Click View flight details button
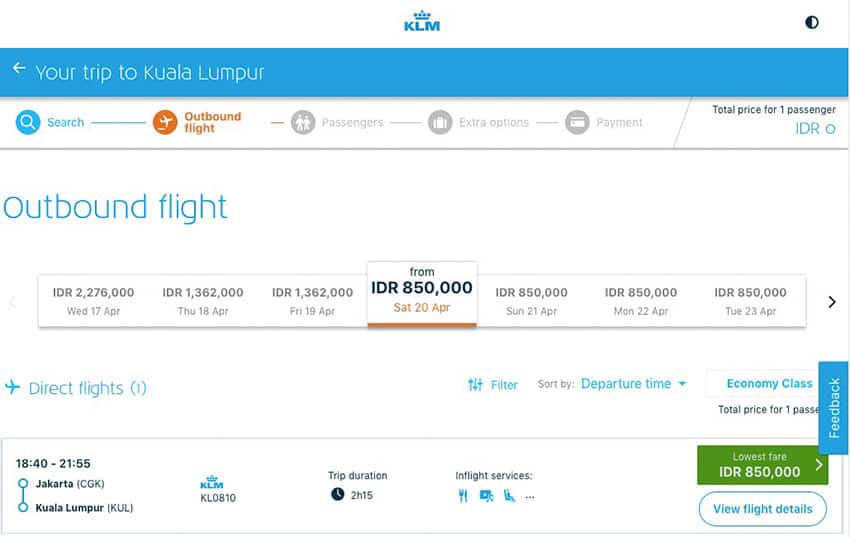Image resolution: width=850 pixels, height=537 pixels. pos(763,509)
